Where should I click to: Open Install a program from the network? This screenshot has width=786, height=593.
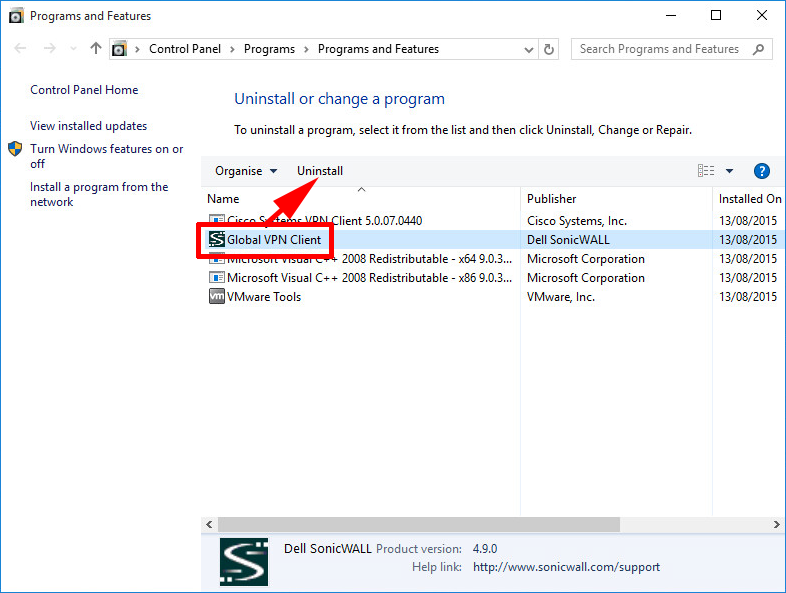99,194
